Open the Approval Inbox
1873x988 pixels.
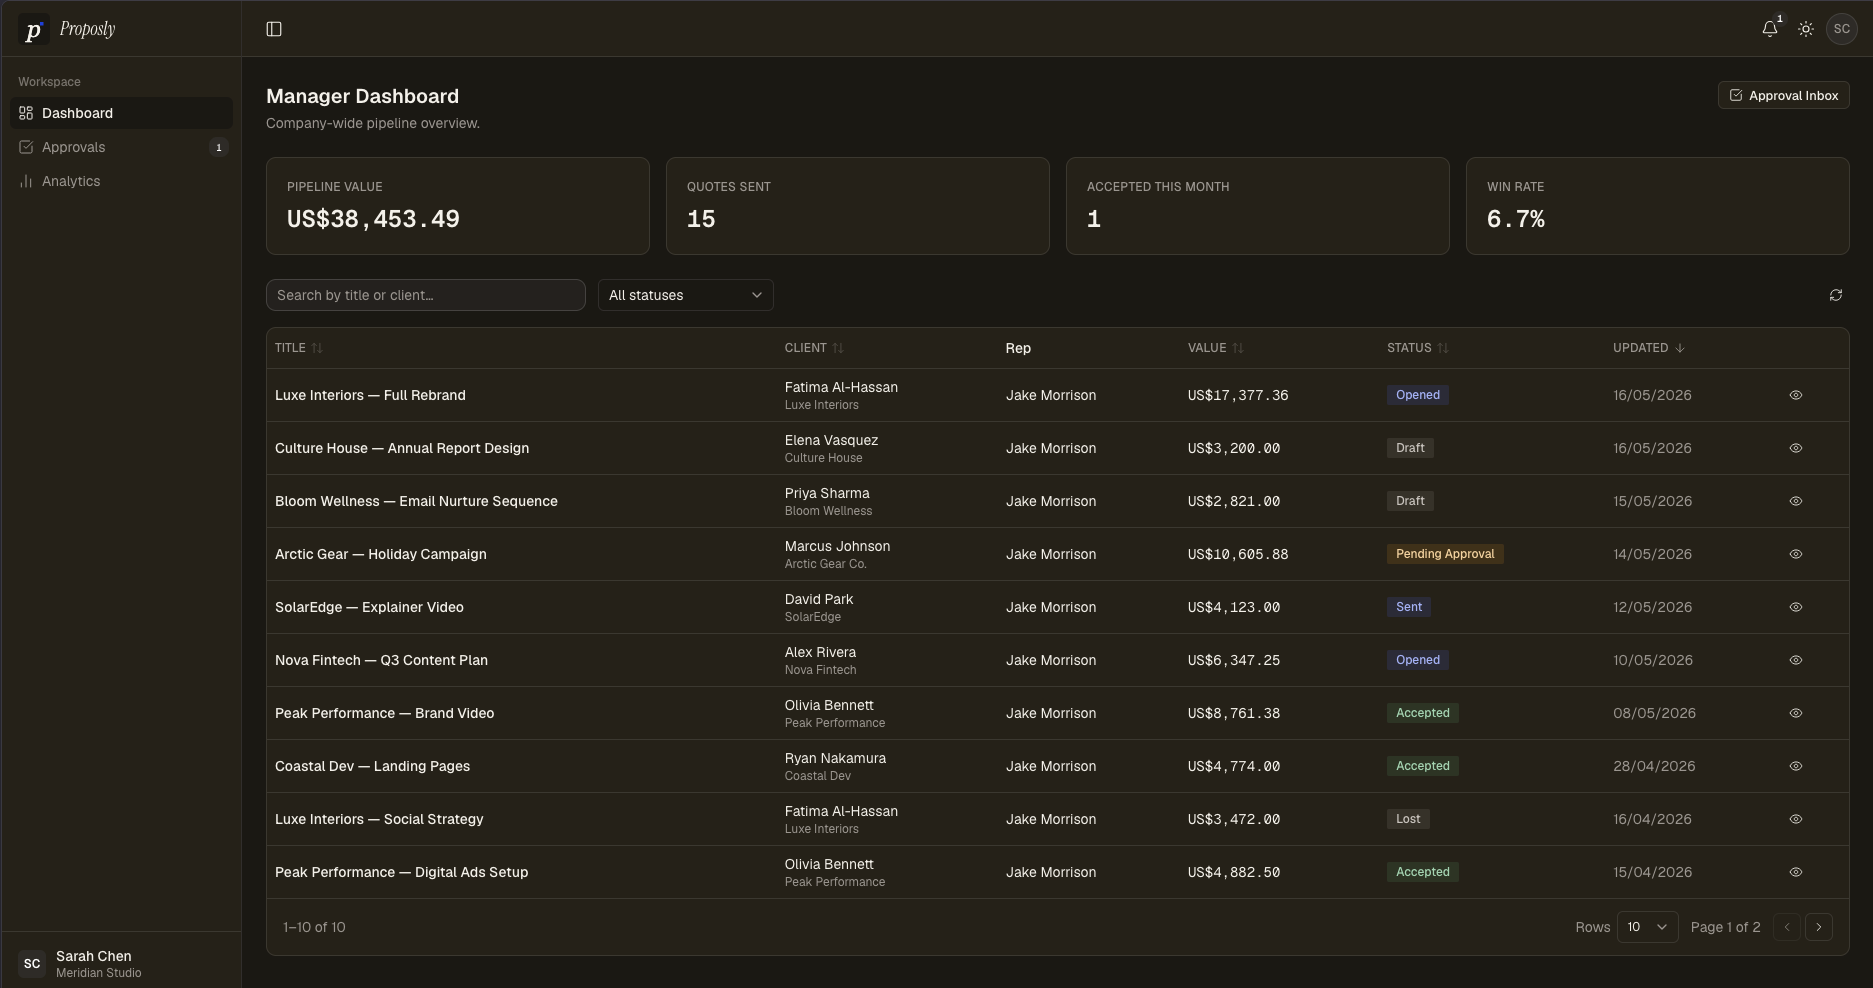[1783, 95]
